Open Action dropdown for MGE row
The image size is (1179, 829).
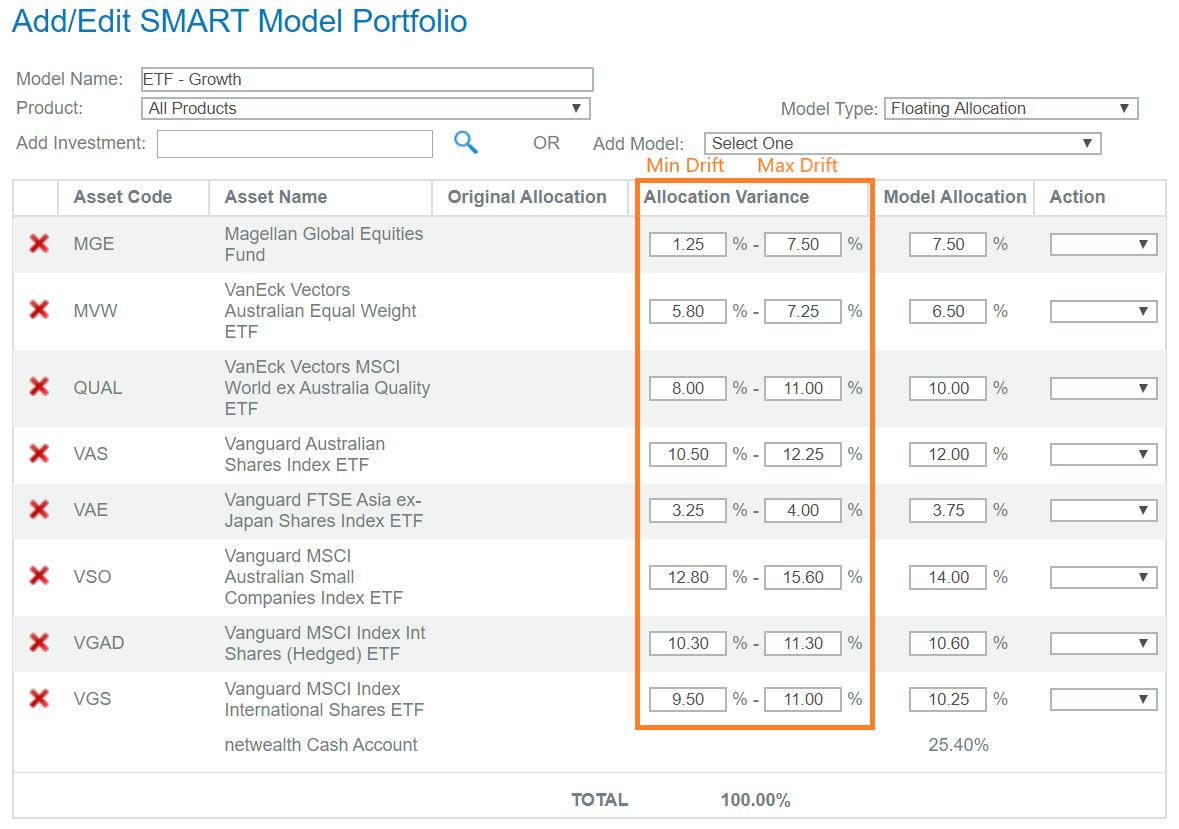[x=1103, y=244]
